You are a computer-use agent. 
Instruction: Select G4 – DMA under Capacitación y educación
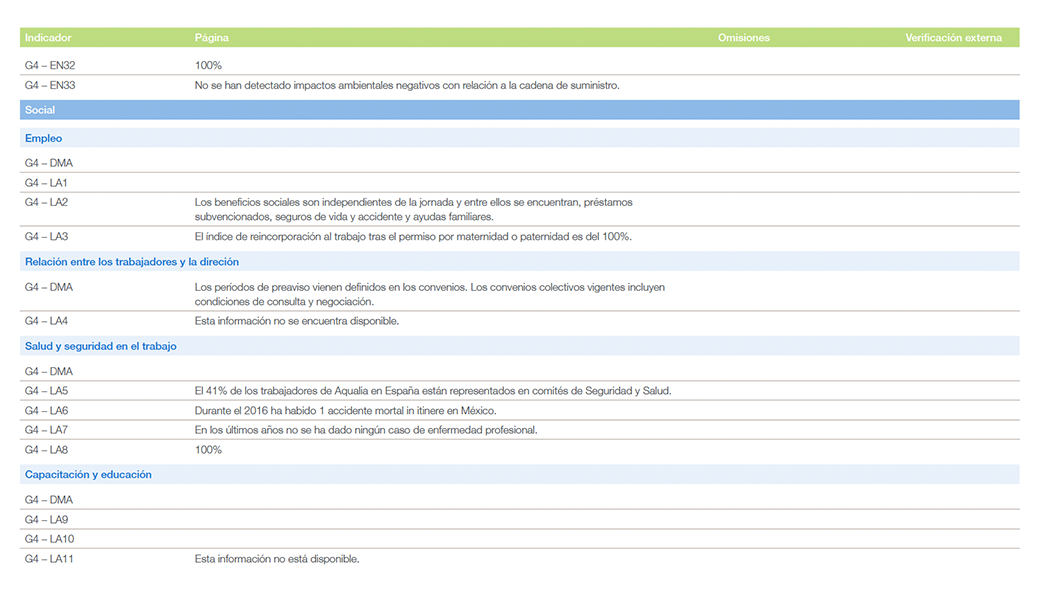pyautogui.click(x=48, y=500)
